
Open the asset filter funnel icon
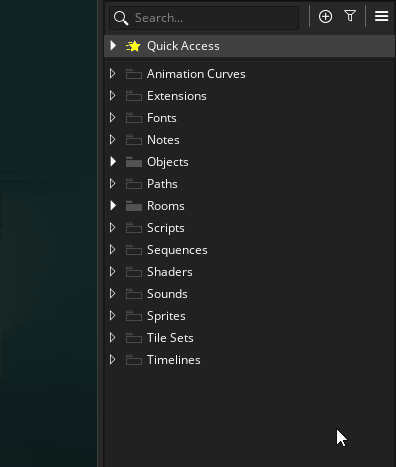click(x=350, y=16)
